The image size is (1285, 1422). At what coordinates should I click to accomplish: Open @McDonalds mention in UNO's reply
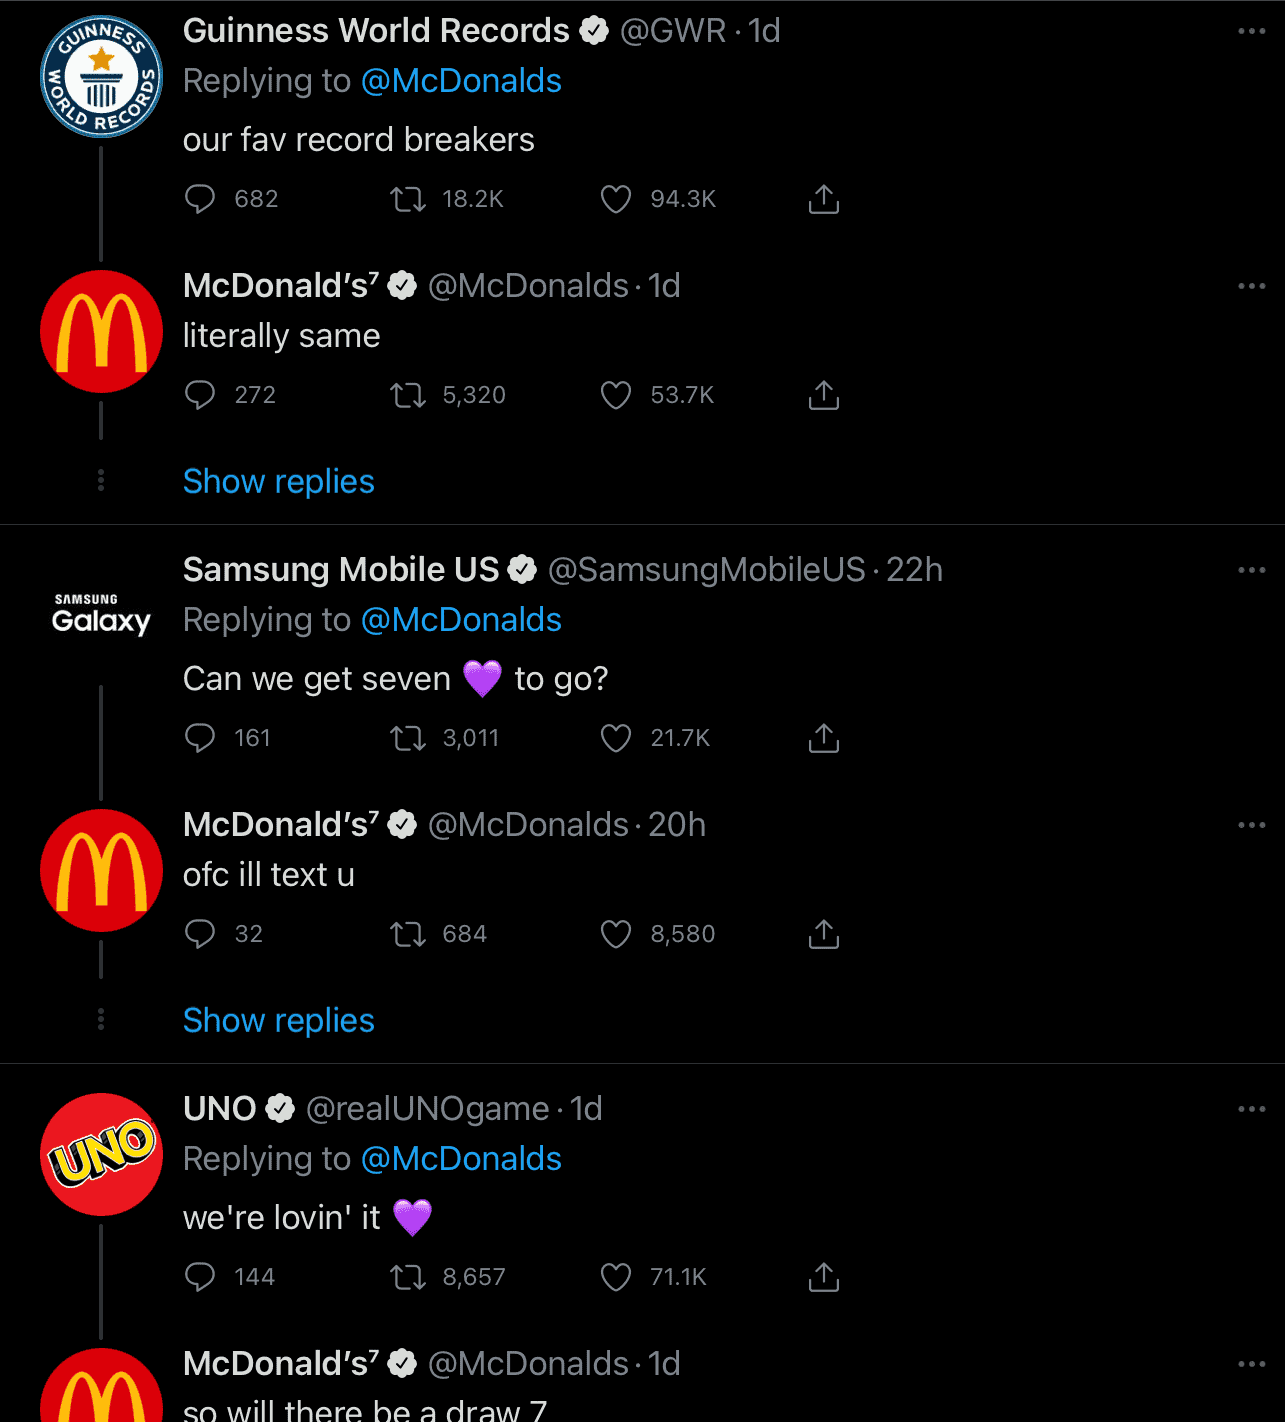coord(461,1159)
